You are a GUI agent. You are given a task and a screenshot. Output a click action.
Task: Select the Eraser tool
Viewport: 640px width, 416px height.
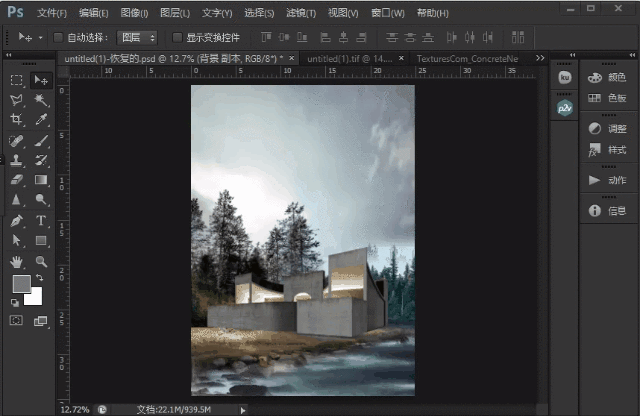click(17, 180)
